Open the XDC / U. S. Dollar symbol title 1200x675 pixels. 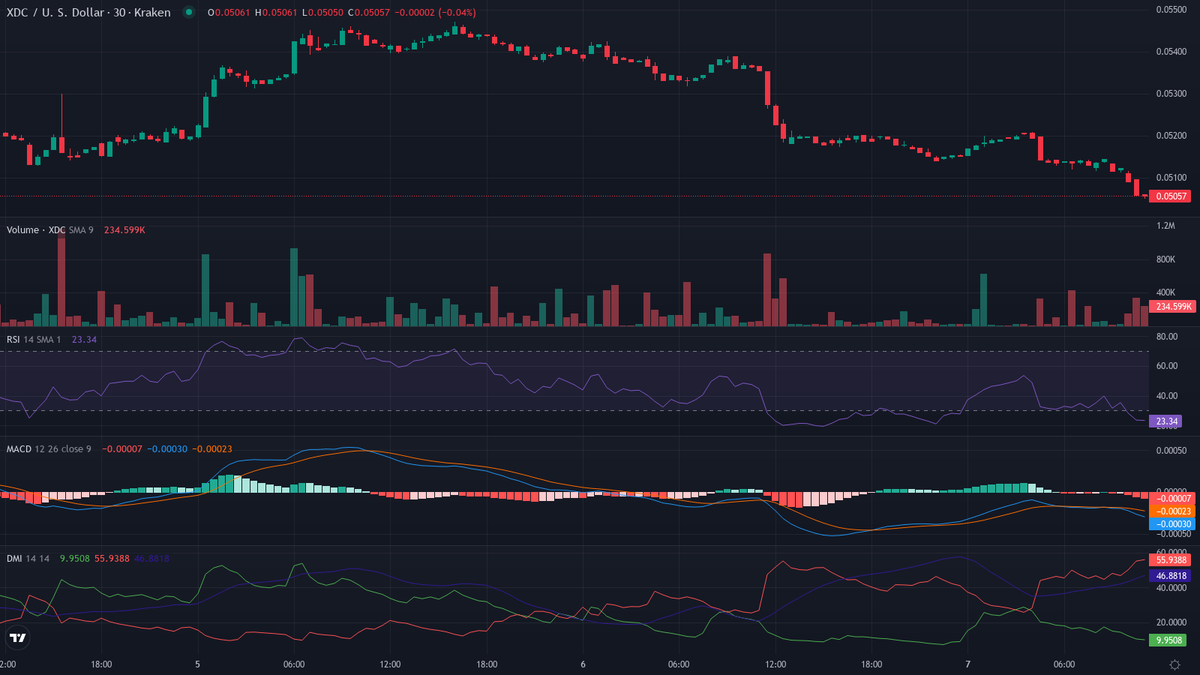(88, 12)
